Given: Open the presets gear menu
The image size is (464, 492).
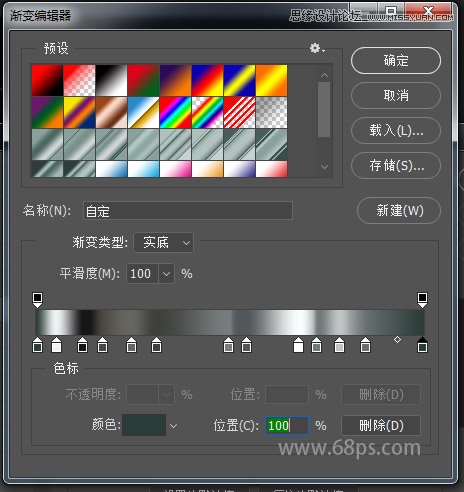Looking at the screenshot, I should pos(317,48).
